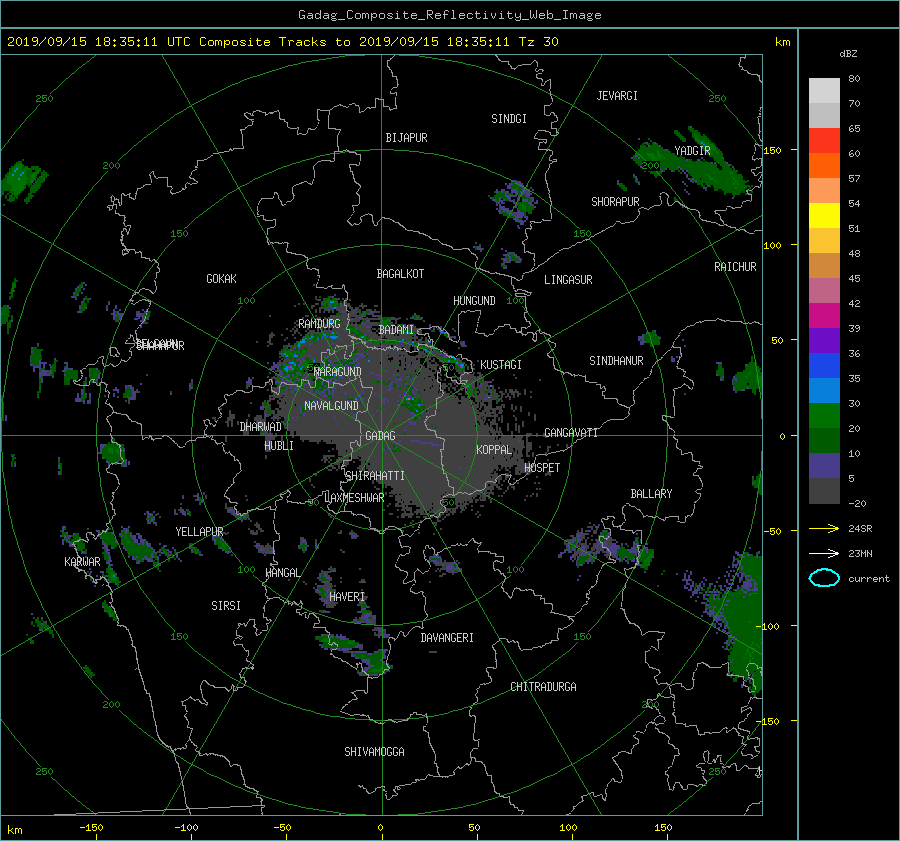Click the GOKAK city label
The image size is (900, 841).
pos(221,278)
